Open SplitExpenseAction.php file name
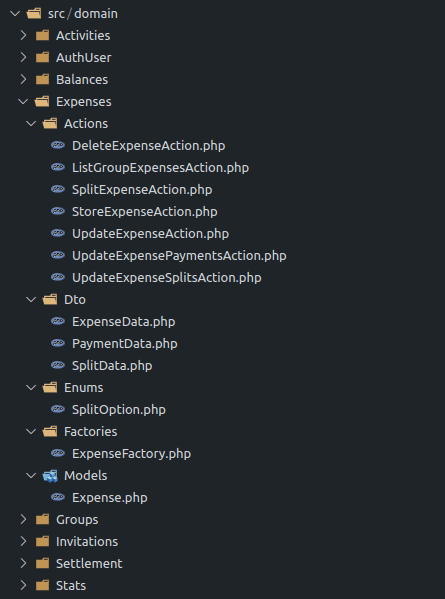The height and width of the screenshot is (599, 445). click(x=142, y=190)
